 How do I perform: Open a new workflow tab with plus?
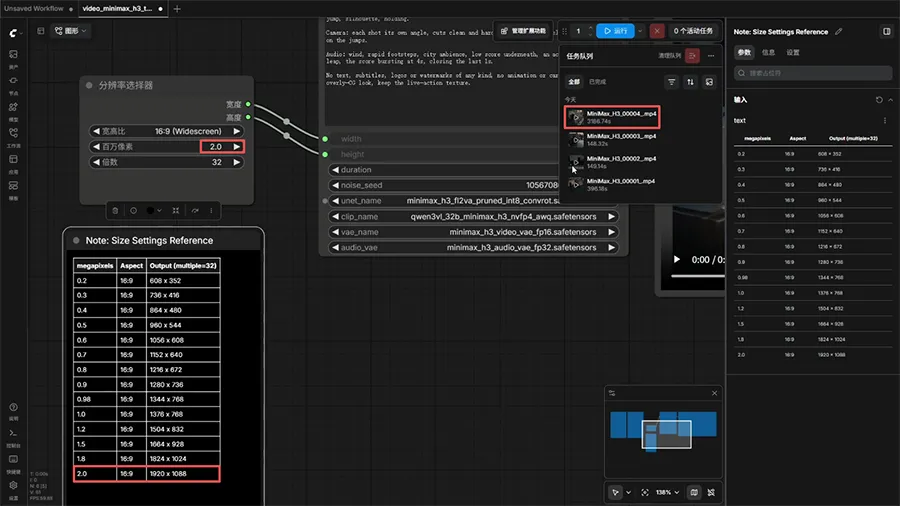pyautogui.click(x=177, y=9)
